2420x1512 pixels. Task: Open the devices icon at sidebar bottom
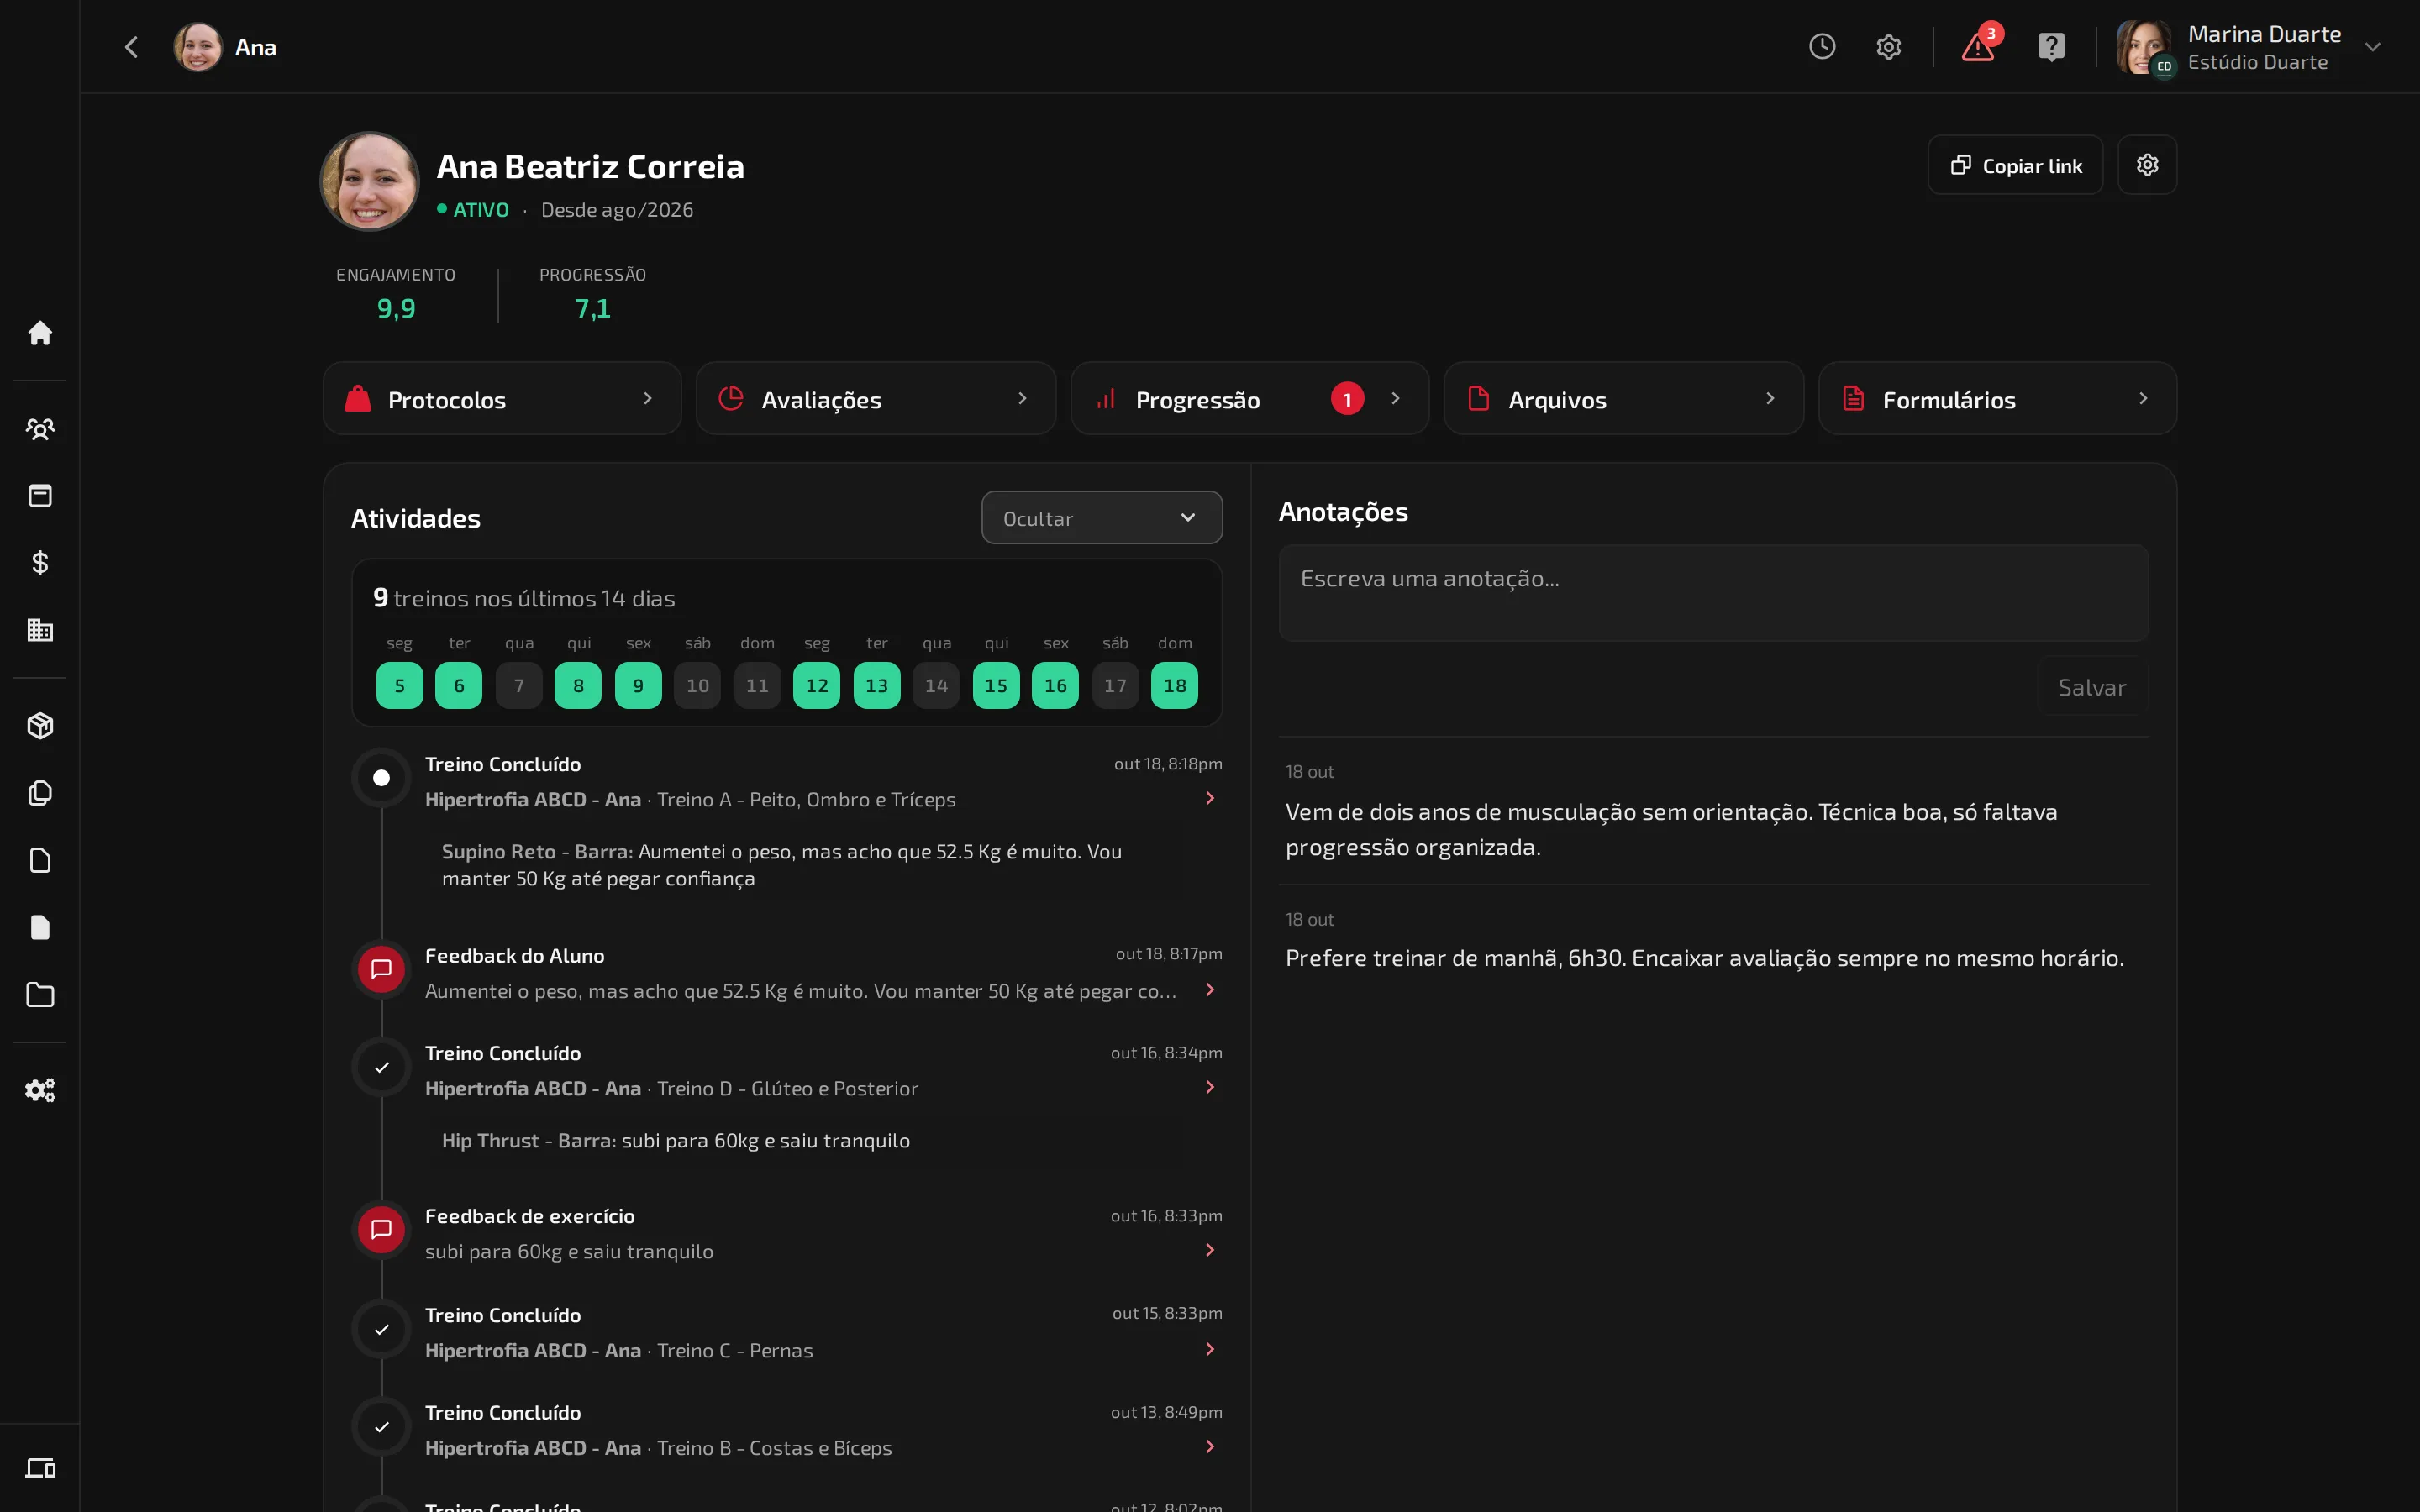(40, 1468)
